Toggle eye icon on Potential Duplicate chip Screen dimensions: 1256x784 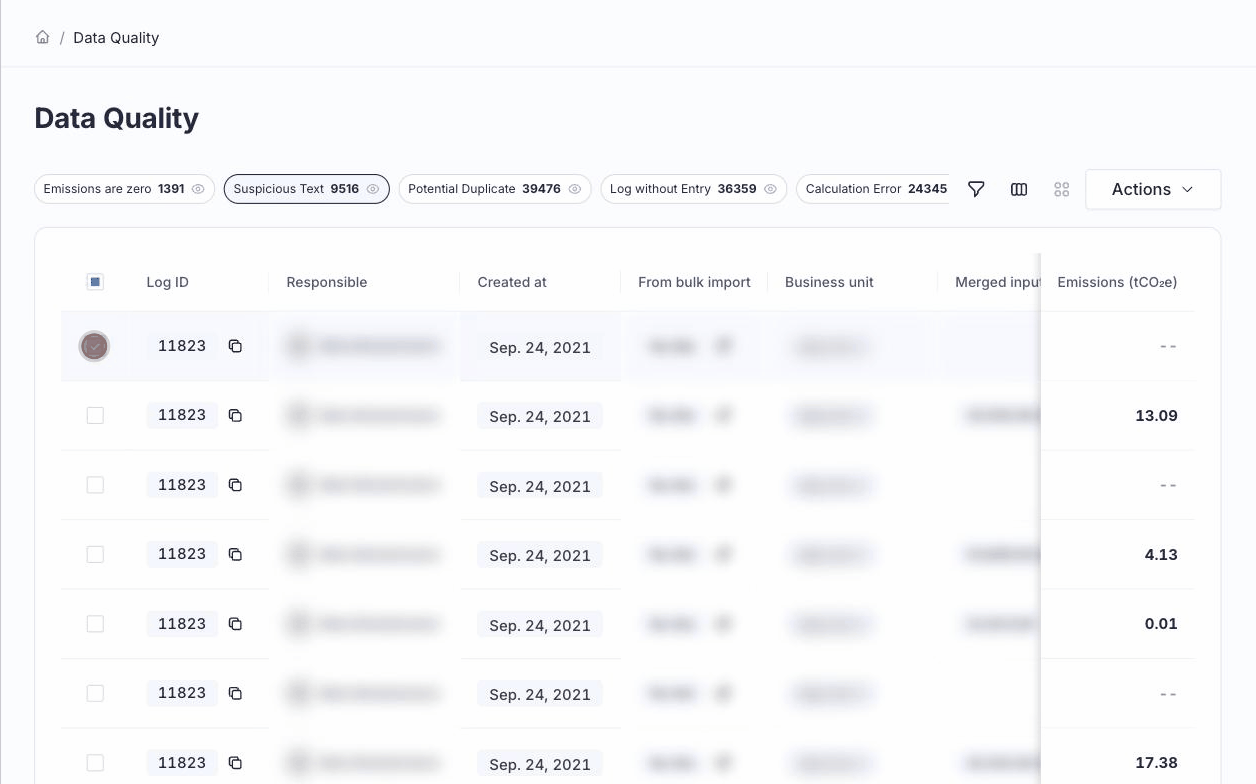click(x=575, y=189)
